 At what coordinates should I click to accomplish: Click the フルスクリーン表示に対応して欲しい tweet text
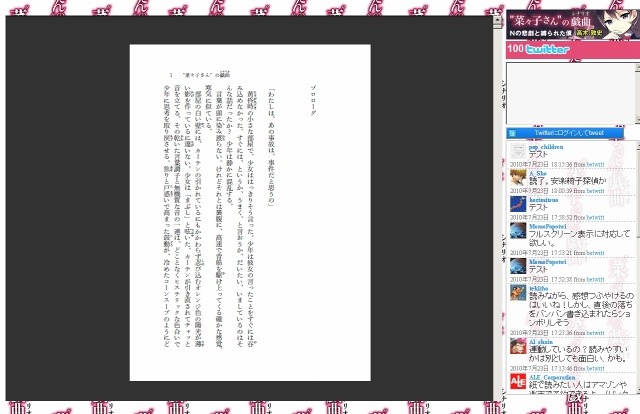pyautogui.click(x=580, y=238)
